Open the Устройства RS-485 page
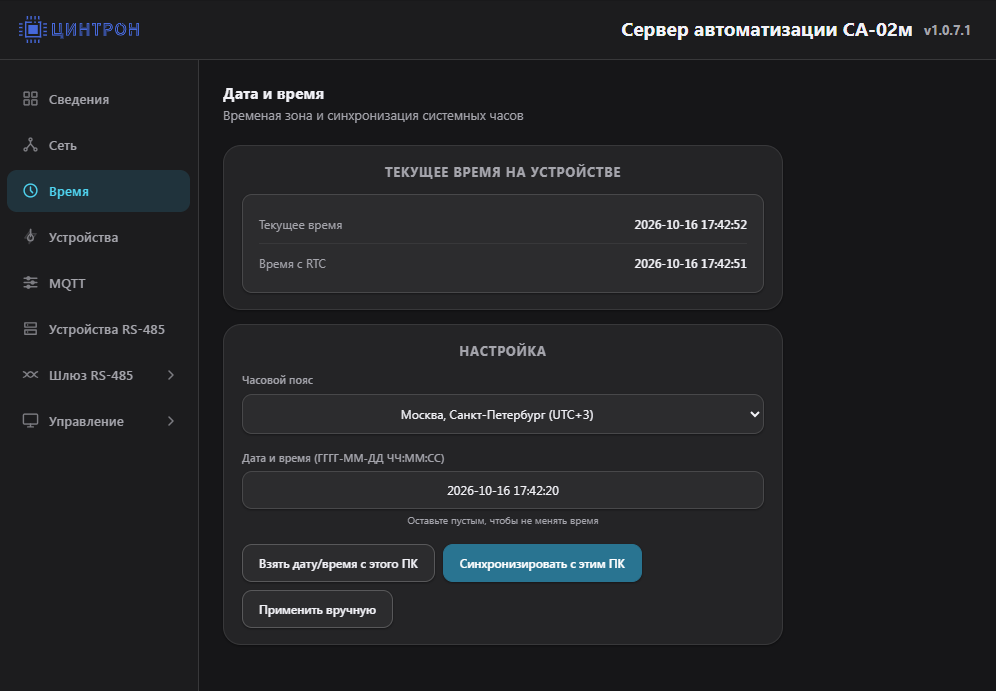Screen dimensions: 996x691 click(98, 329)
